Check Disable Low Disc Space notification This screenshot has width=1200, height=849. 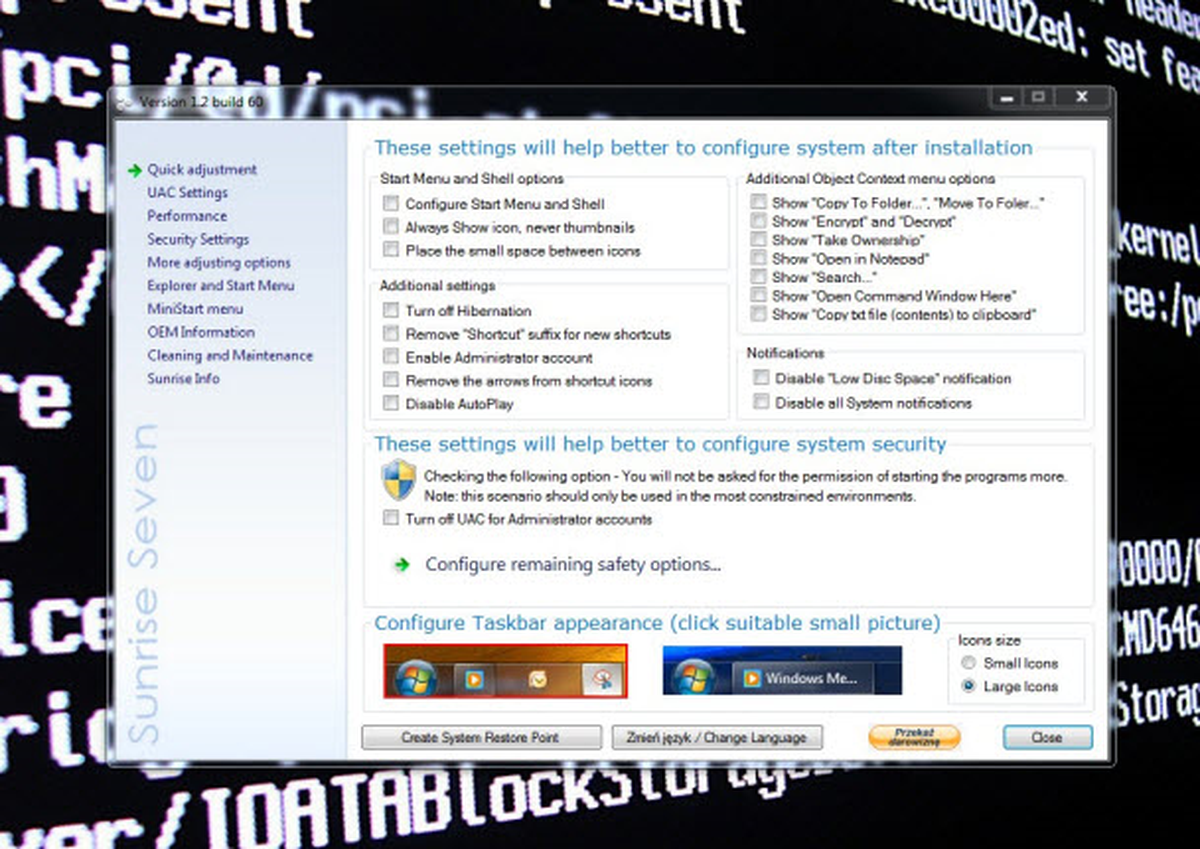tap(762, 378)
